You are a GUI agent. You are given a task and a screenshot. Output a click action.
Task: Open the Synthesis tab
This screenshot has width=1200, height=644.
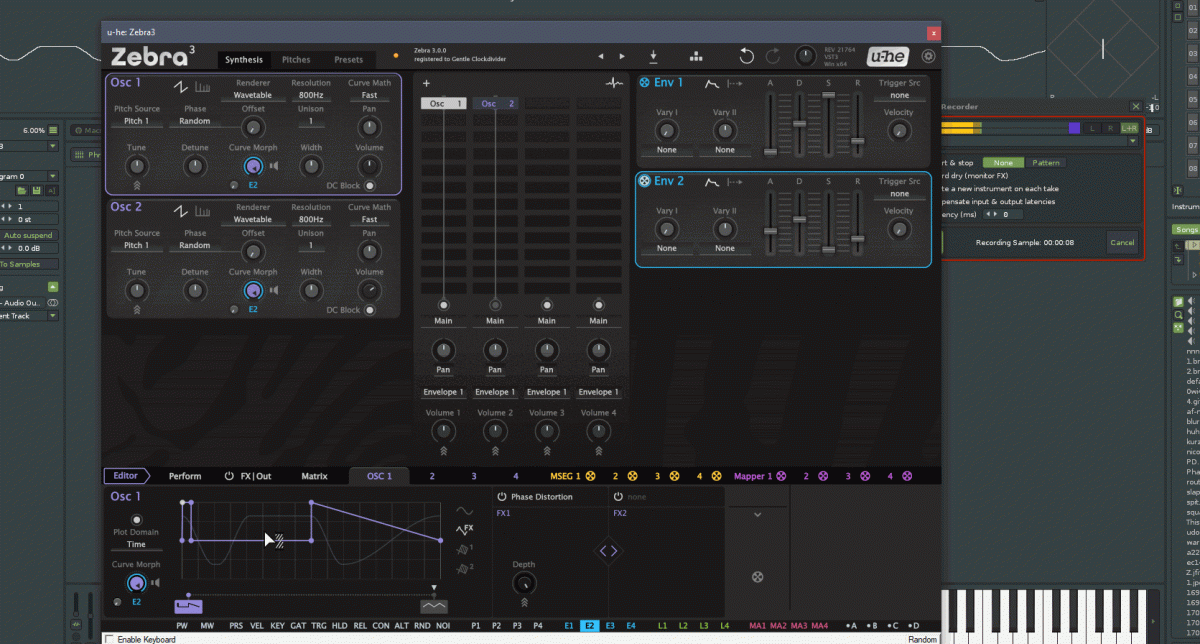tap(244, 60)
